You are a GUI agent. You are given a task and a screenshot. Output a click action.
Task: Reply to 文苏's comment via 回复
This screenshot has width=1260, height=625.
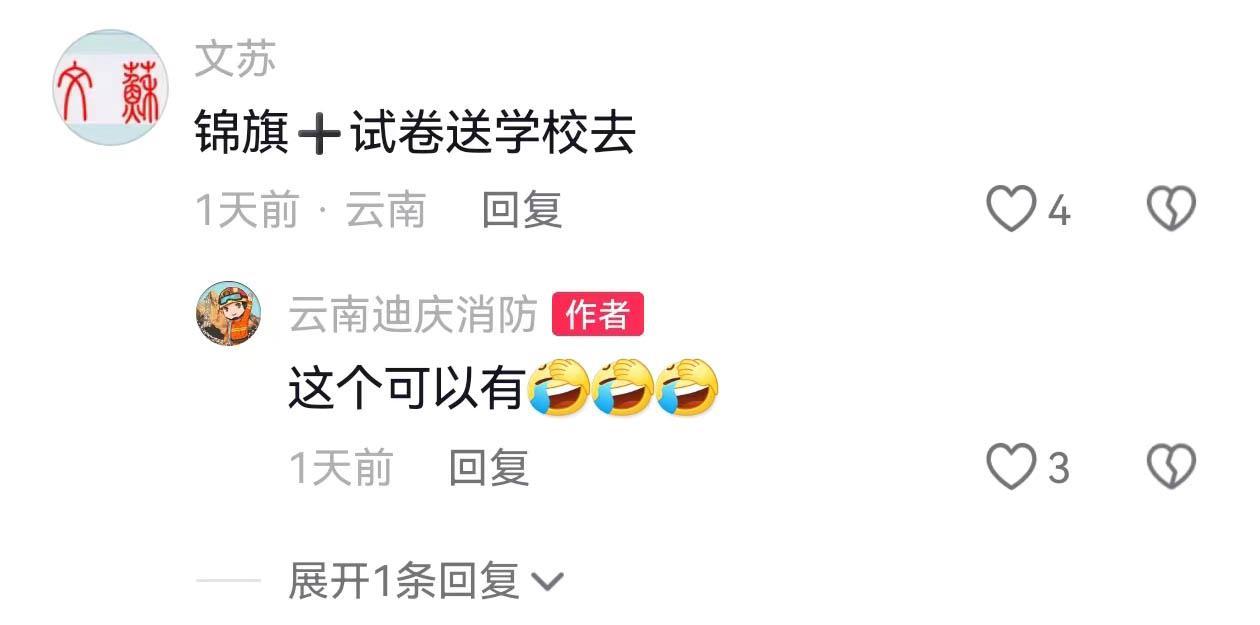click(x=522, y=210)
